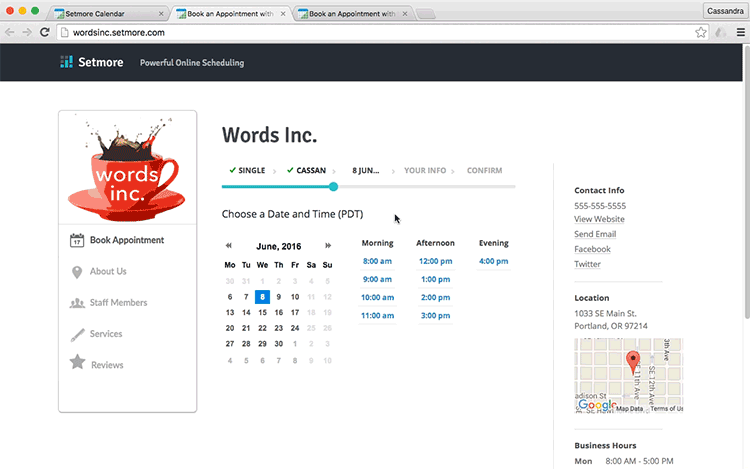Click the View Website link
The width and height of the screenshot is (750, 469).
tap(599, 219)
